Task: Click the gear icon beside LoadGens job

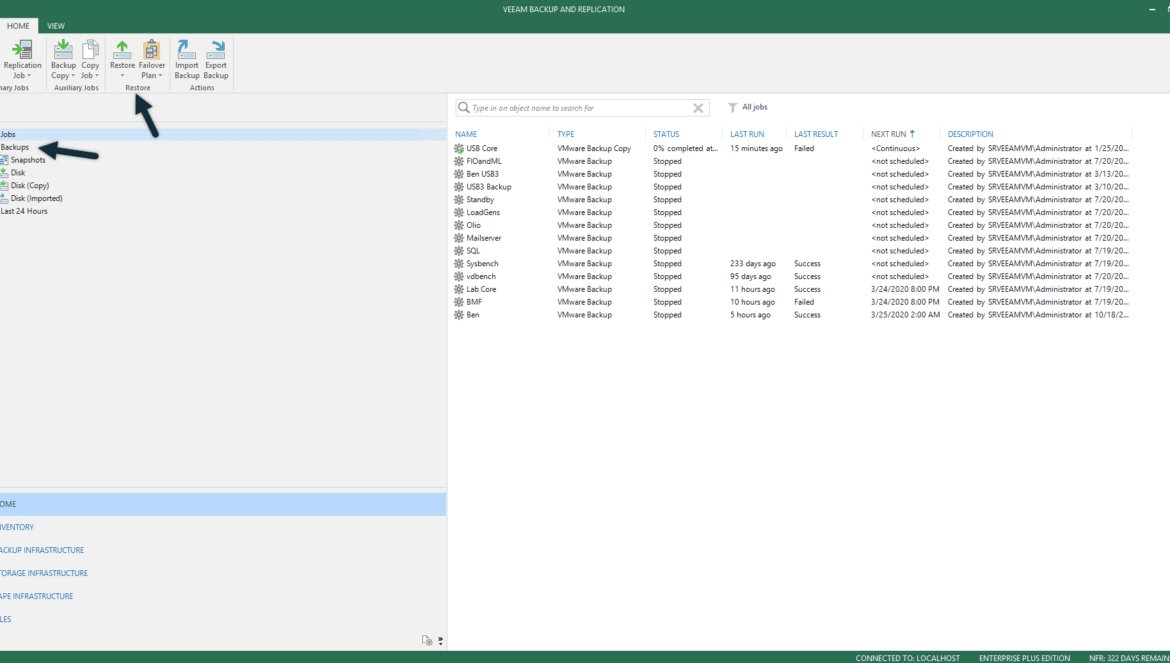Action: coord(459,213)
